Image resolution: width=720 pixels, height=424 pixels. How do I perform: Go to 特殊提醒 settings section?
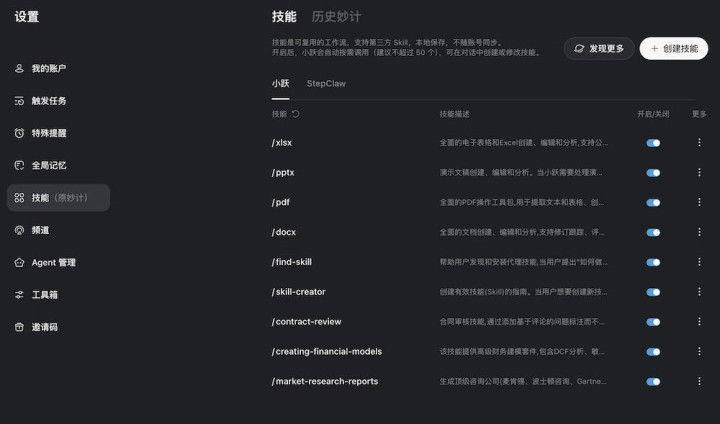(58, 133)
